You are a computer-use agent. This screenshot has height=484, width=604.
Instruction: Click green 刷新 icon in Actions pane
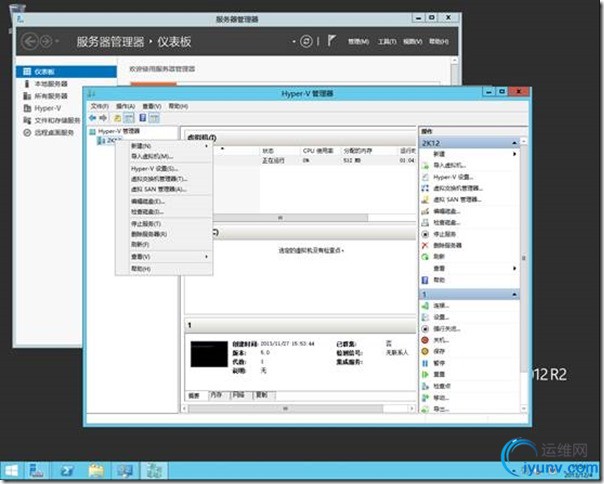[x=425, y=257]
